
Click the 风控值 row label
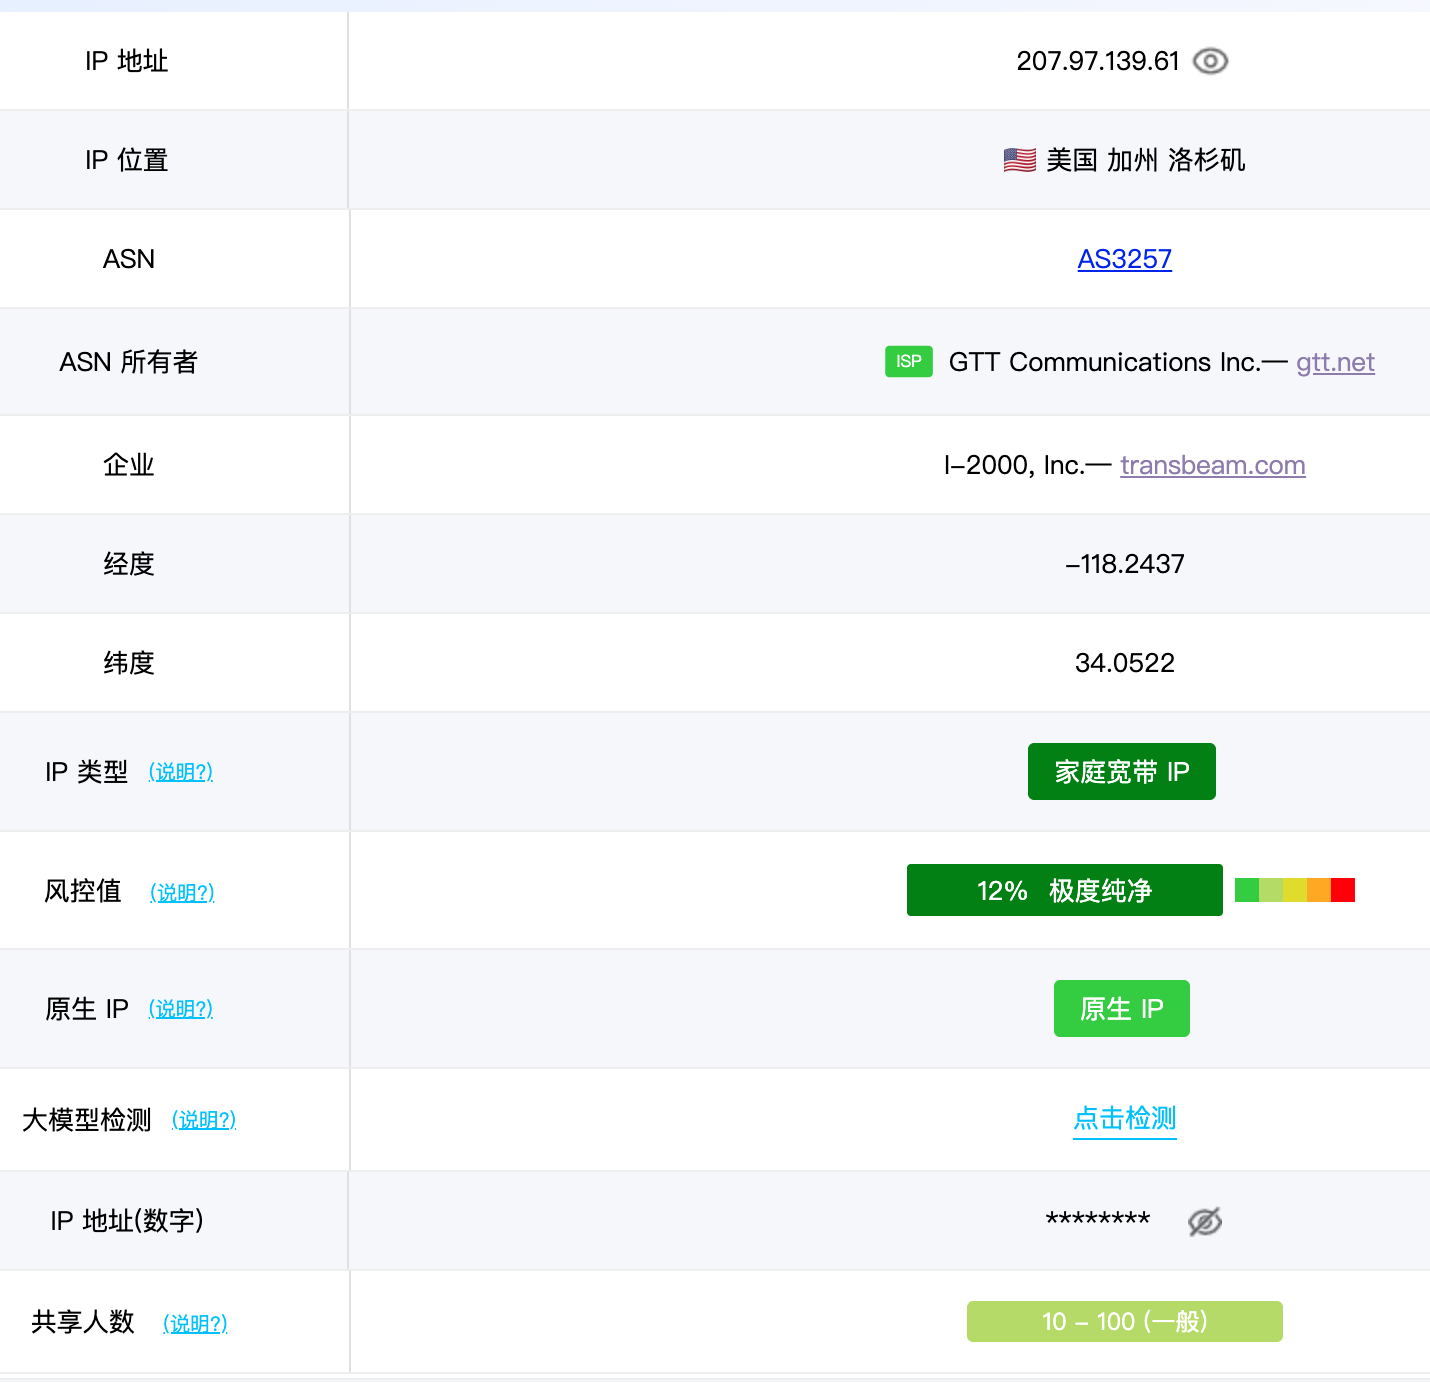(83, 891)
